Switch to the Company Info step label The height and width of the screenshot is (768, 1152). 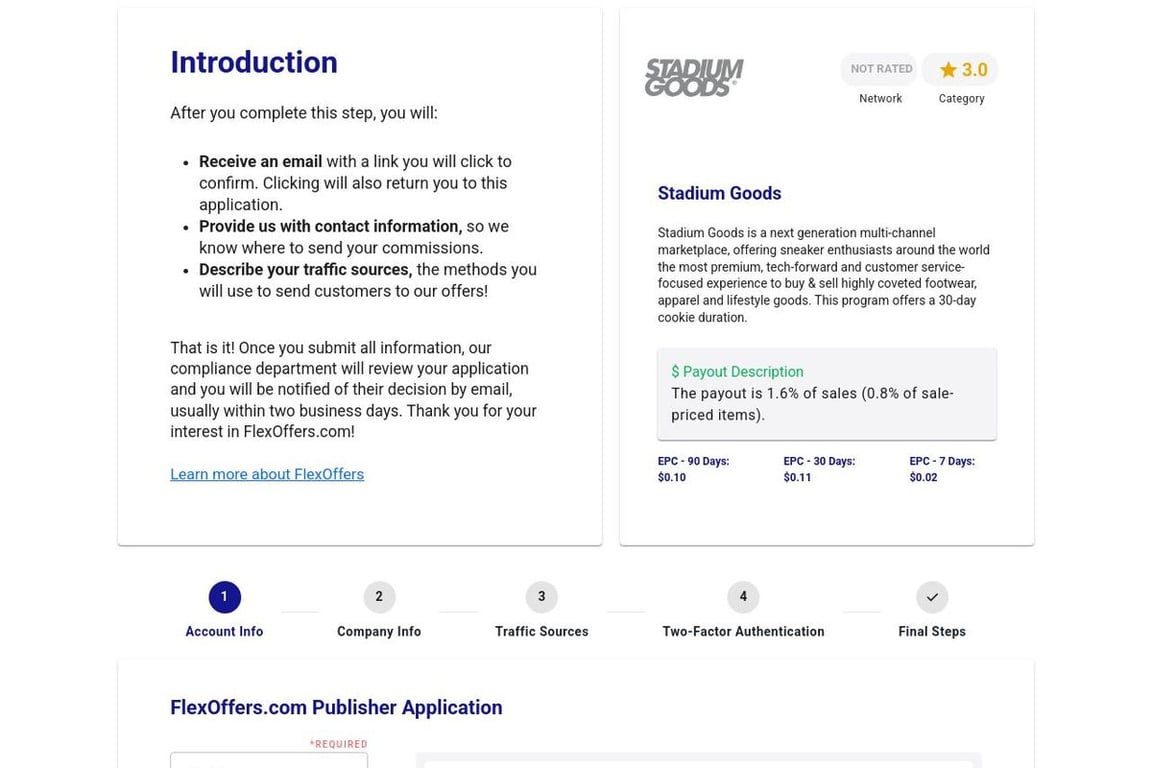pyautogui.click(x=379, y=632)
